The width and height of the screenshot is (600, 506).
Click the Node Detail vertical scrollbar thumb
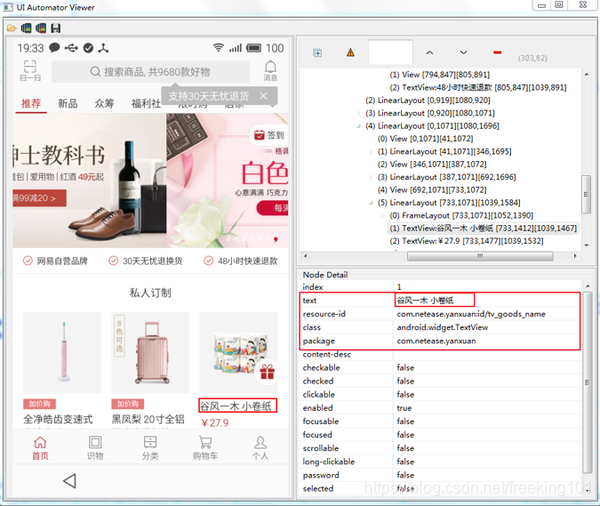(587, 383)
